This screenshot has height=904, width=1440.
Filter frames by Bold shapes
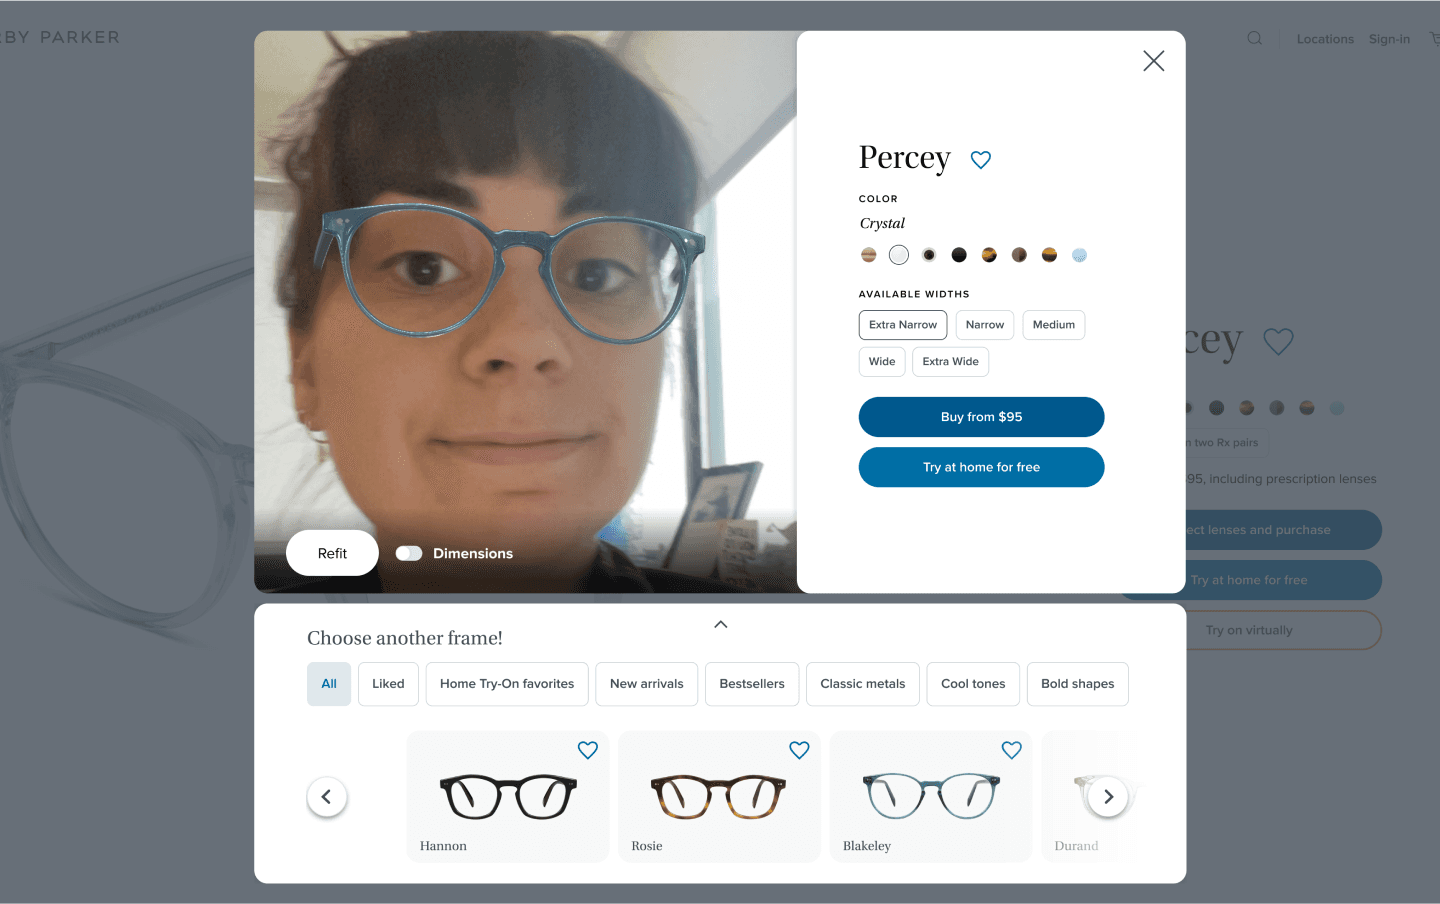pyautogui.click(x=1078, y=684)
